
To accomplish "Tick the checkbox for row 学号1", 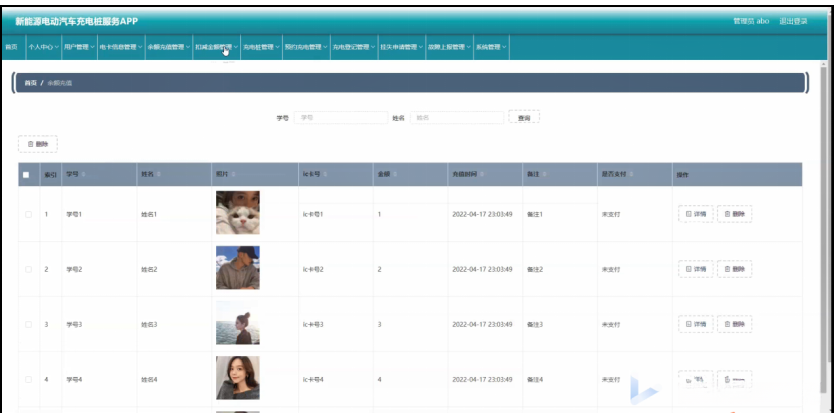I will click(x=28, y=214).
